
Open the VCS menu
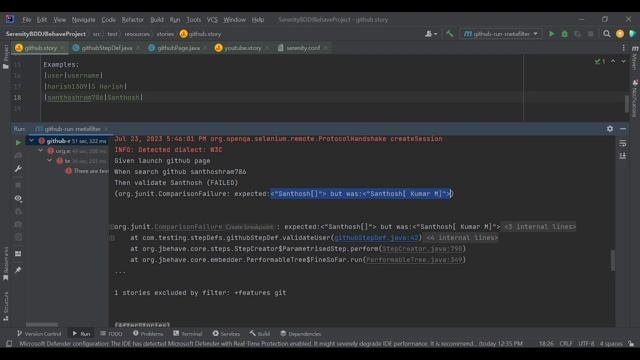212,20
